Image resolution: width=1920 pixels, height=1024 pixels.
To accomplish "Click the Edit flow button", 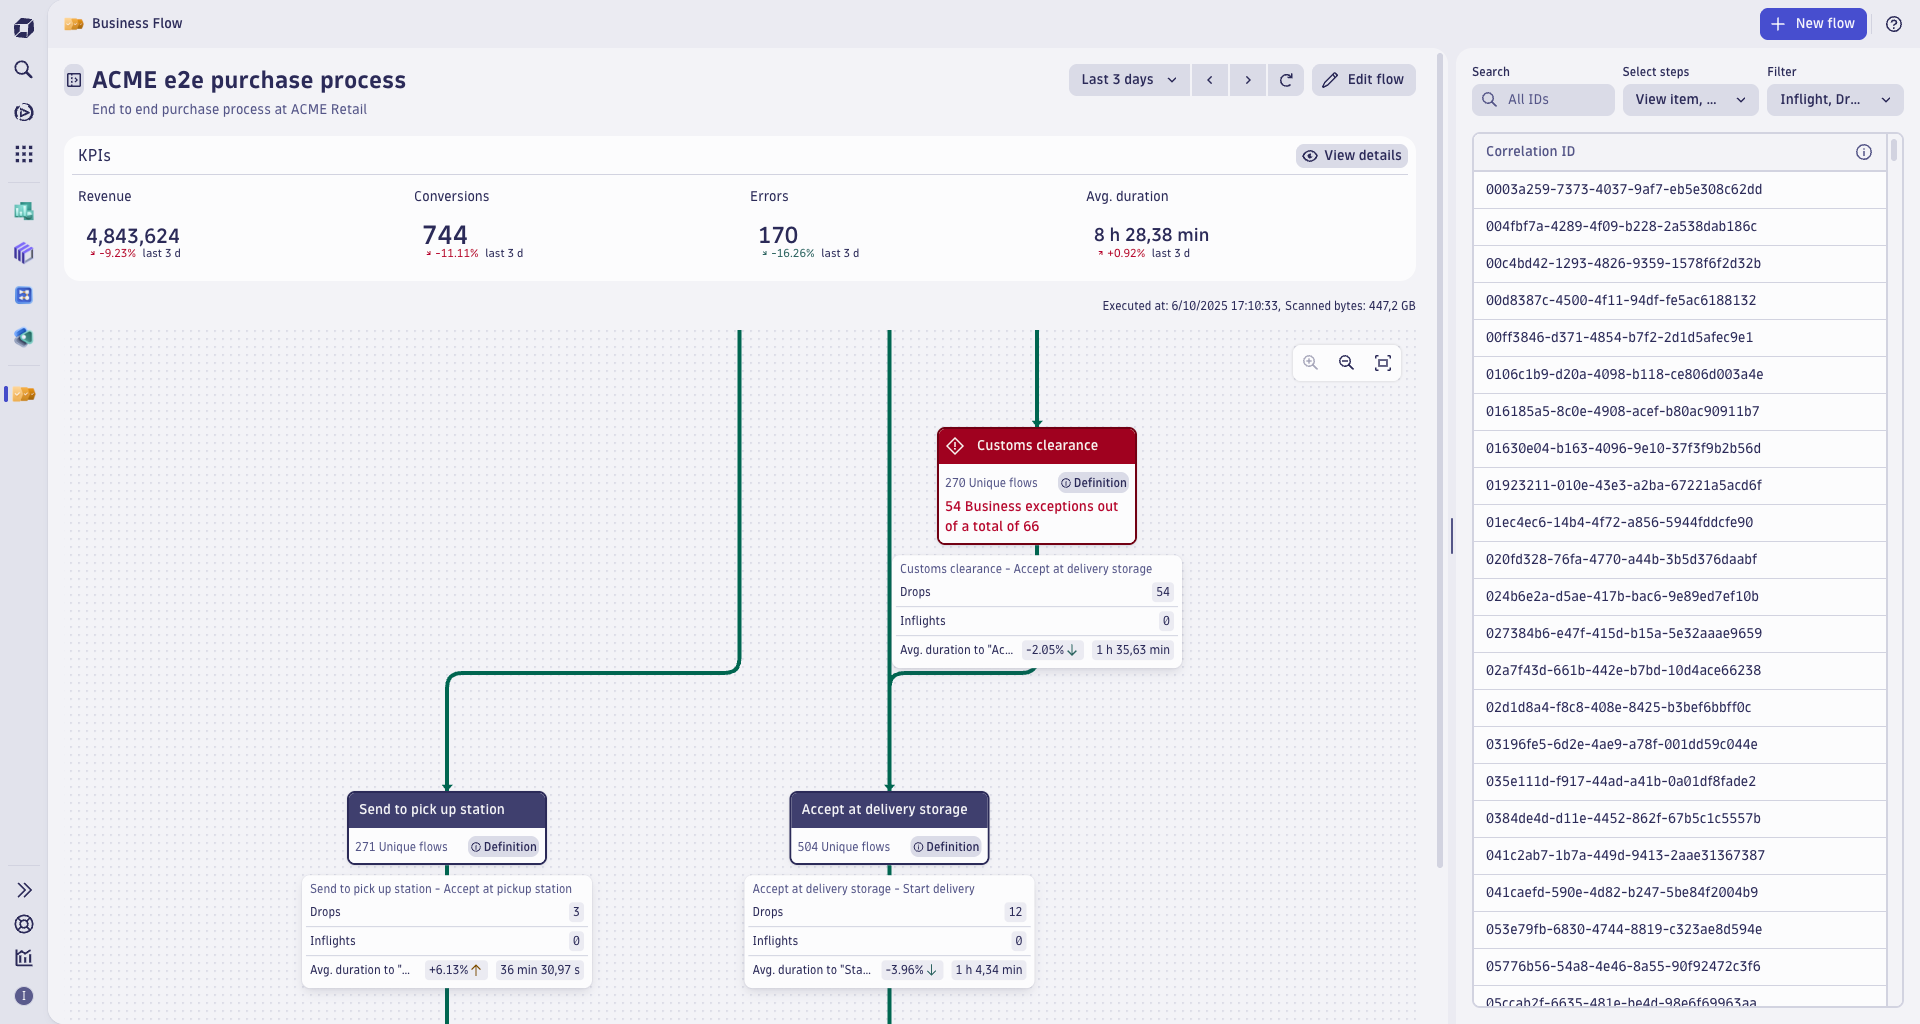I will point(1363,80).
